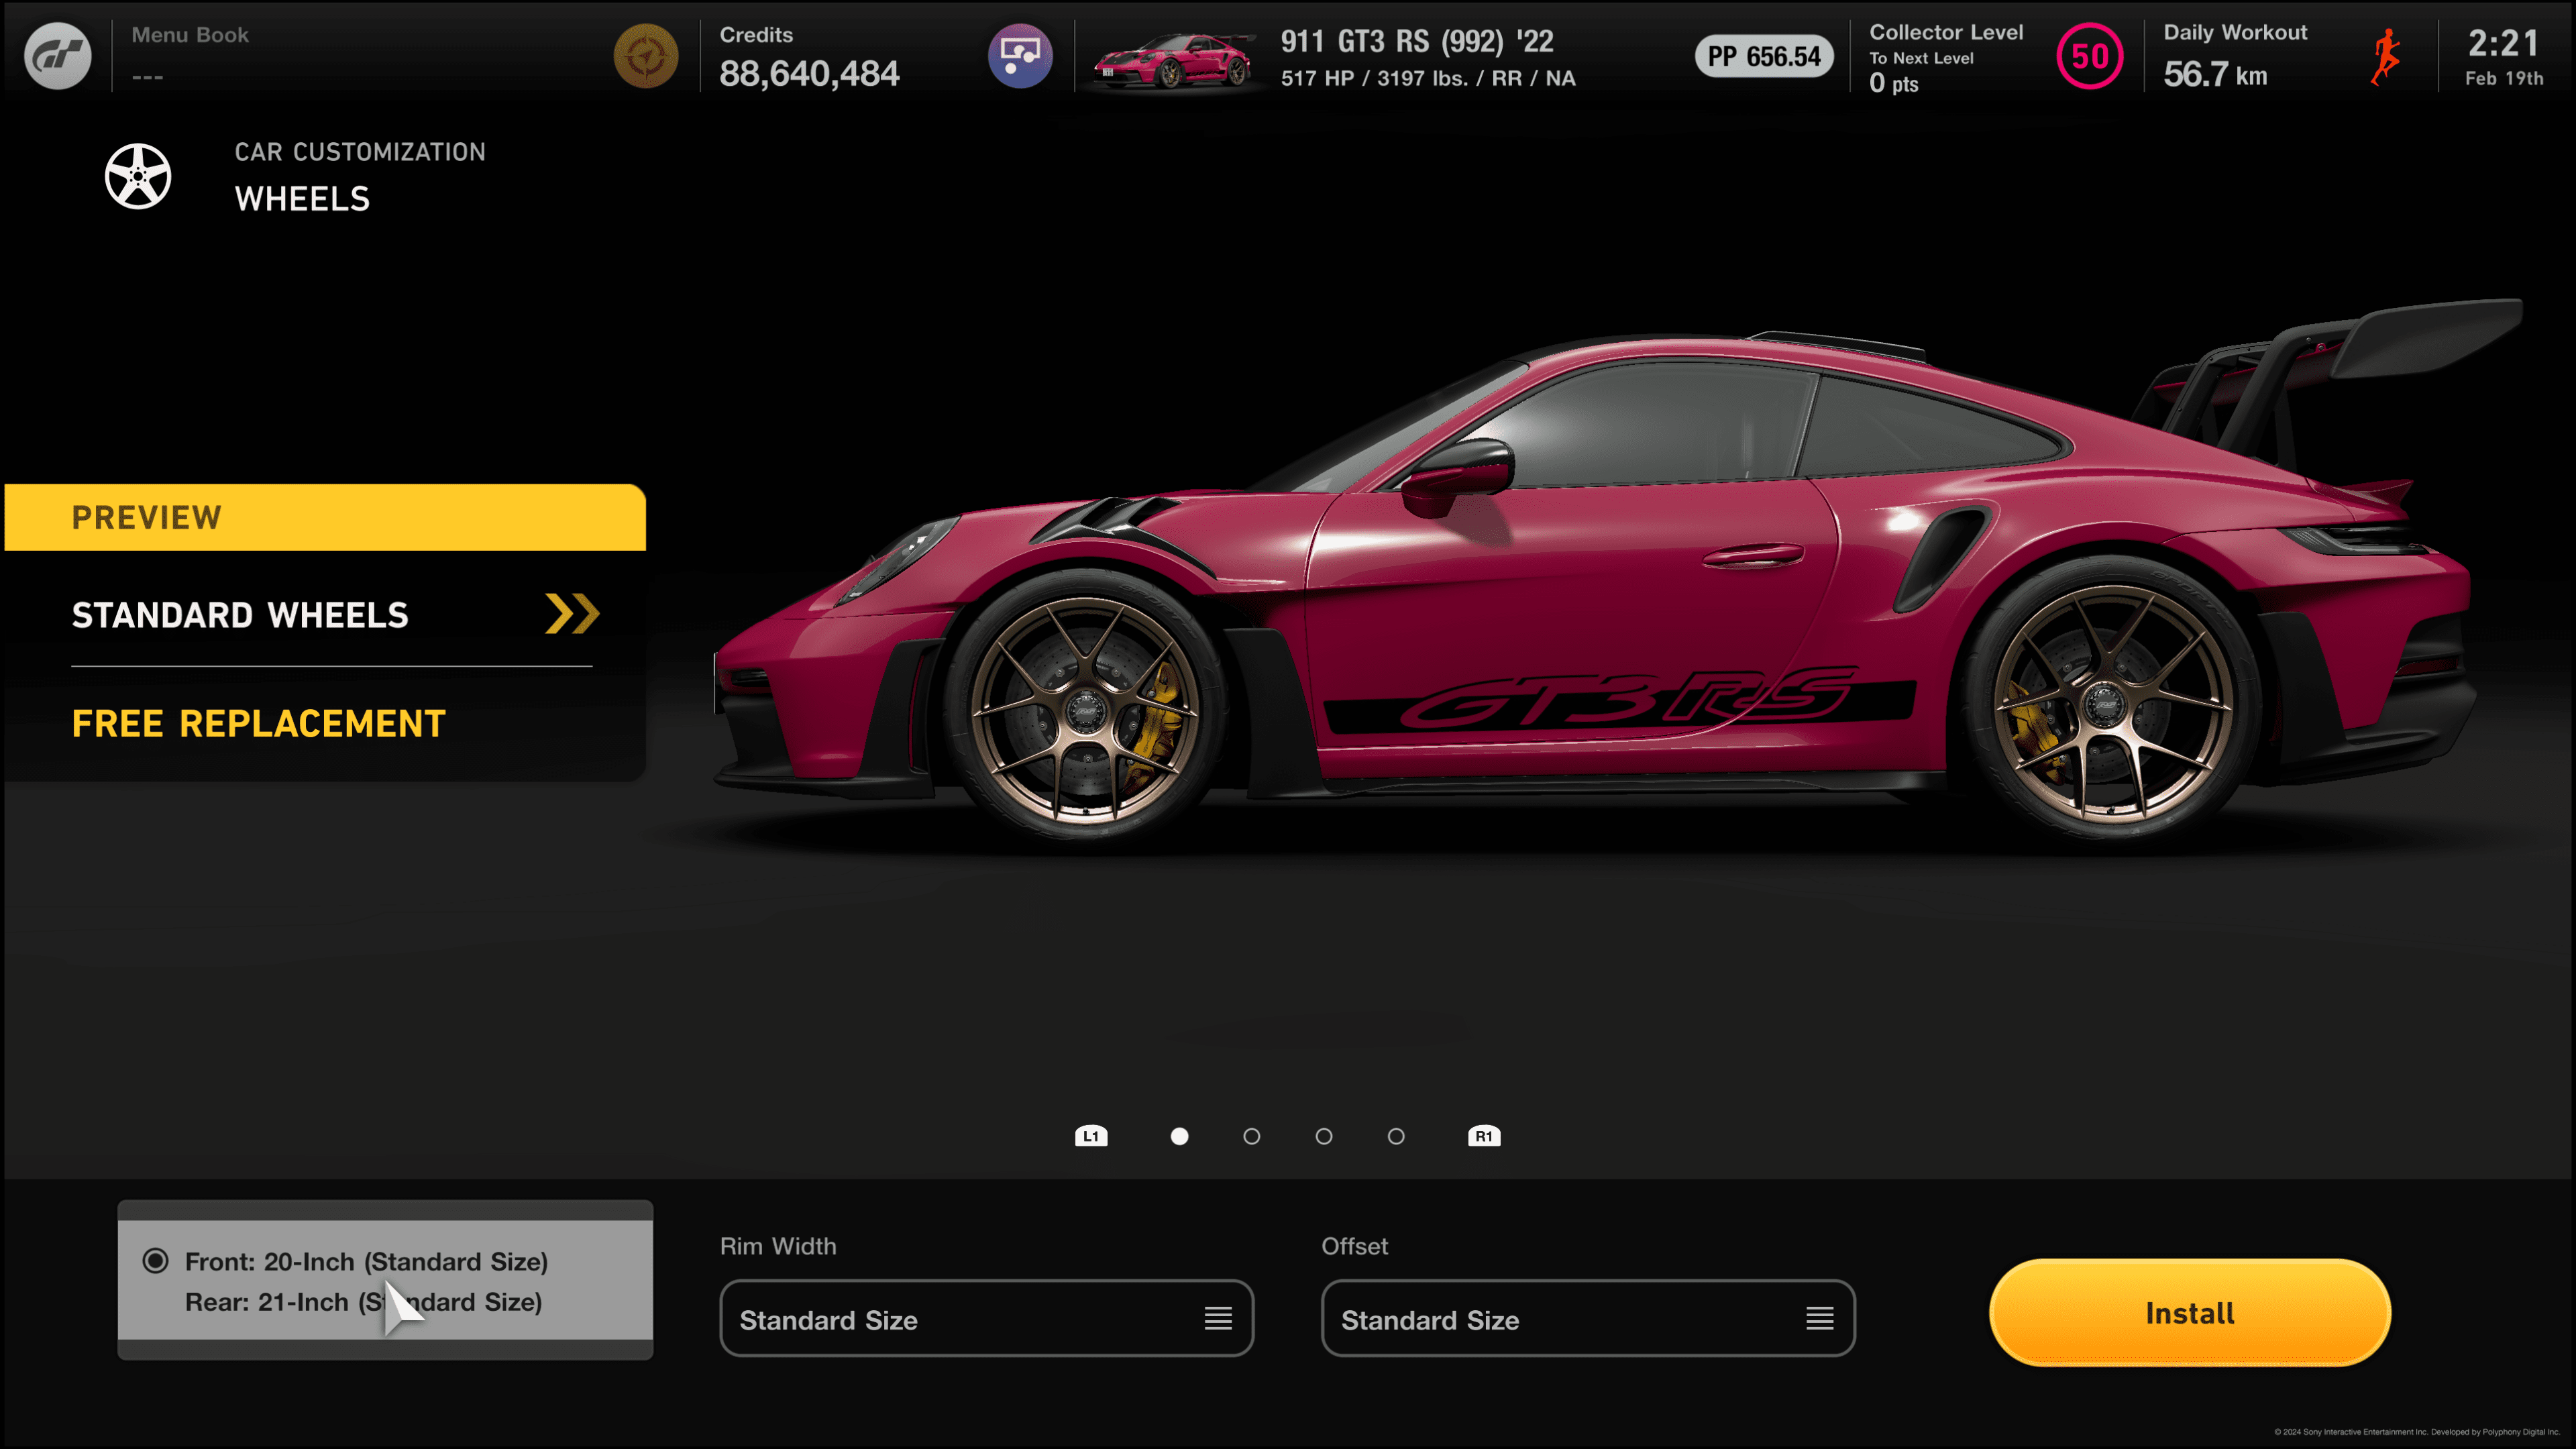Click the Wheels customization icon
Image resolution: width=2576 pixels, height=1449 pixels.
[138, 176]
